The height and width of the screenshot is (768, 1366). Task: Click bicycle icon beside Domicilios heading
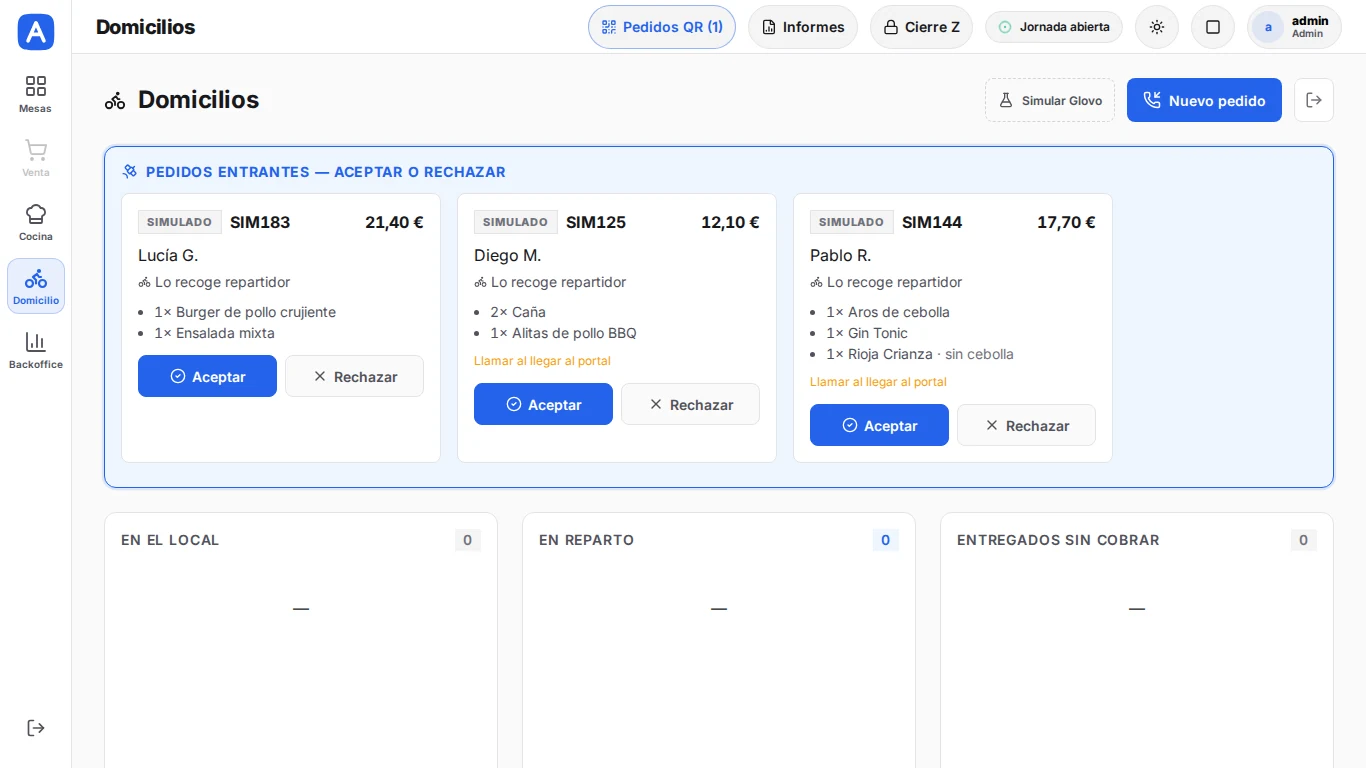pyautogui.click(x=115, y=100)
